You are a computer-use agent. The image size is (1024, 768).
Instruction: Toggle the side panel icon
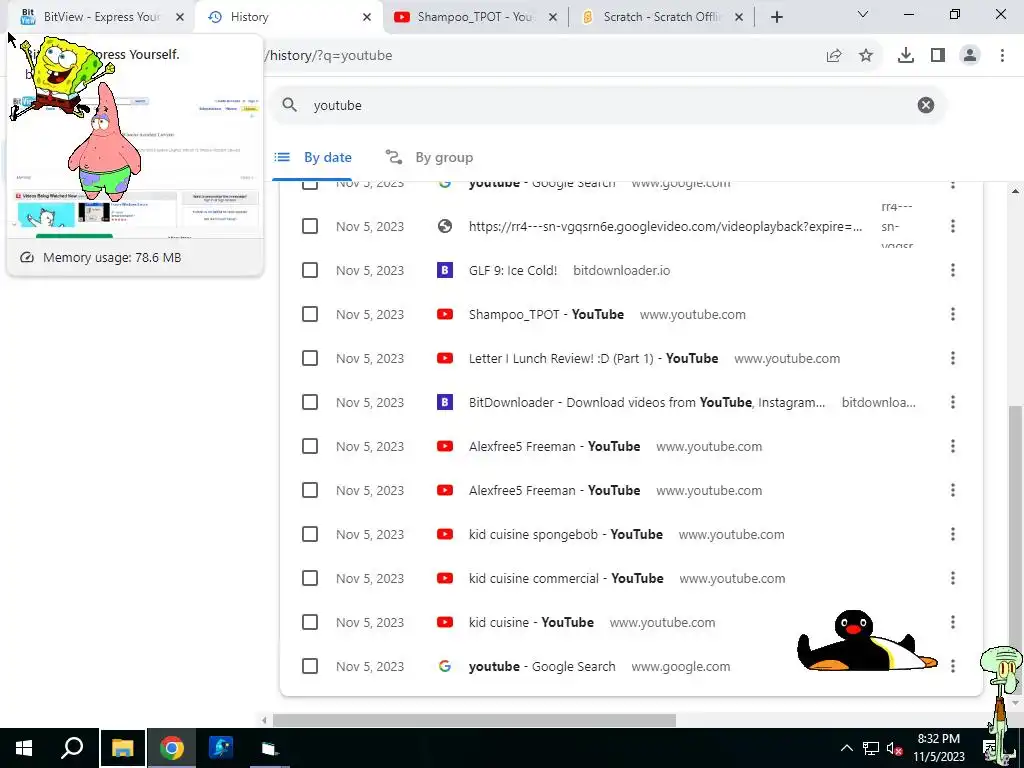938,56
